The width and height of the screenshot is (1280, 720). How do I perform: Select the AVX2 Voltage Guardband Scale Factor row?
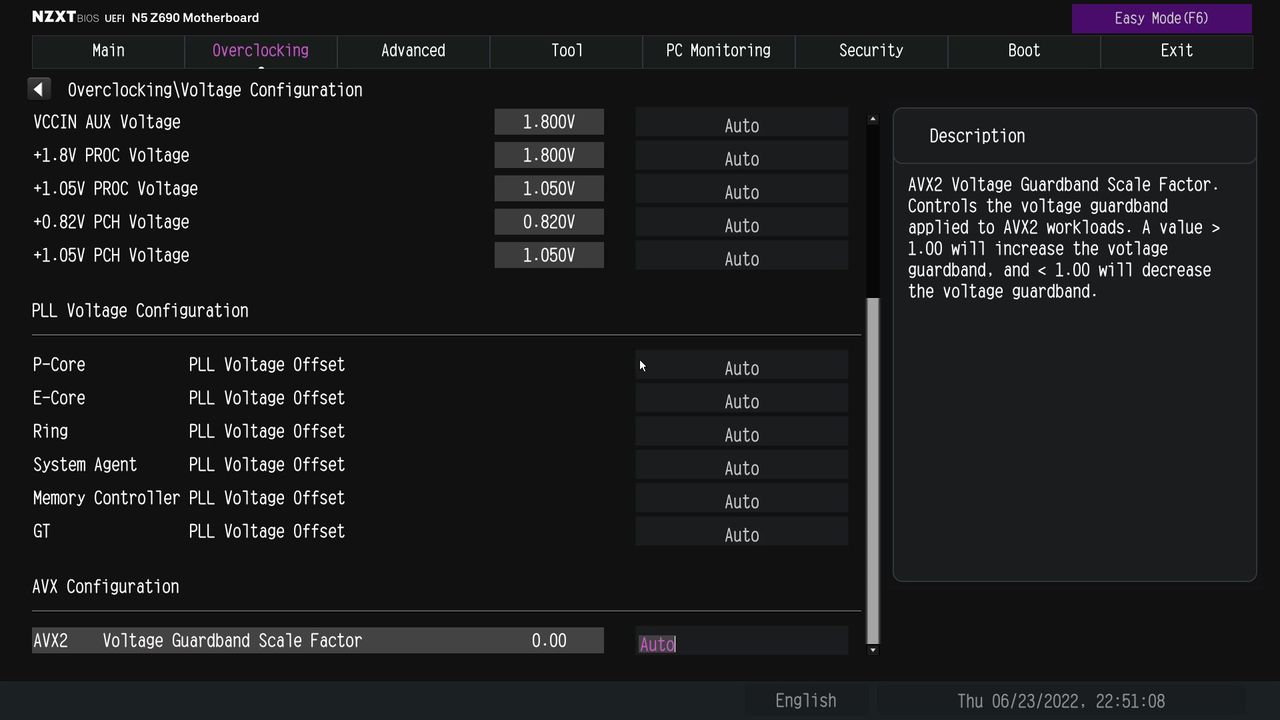[x=318, y=641]
